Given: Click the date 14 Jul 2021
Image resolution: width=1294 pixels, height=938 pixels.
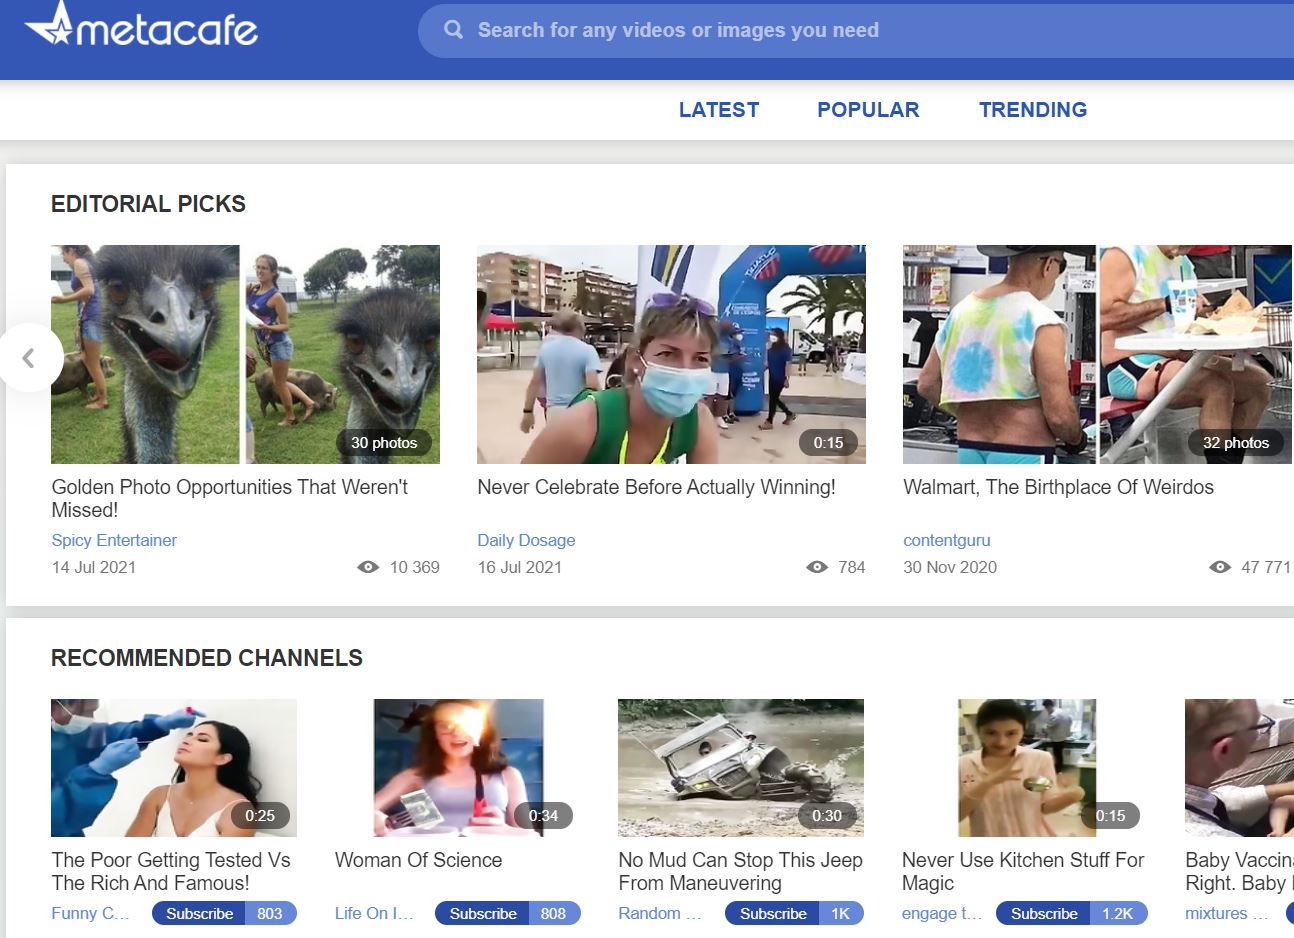Looking at the screenshot, I should (93, 567).
